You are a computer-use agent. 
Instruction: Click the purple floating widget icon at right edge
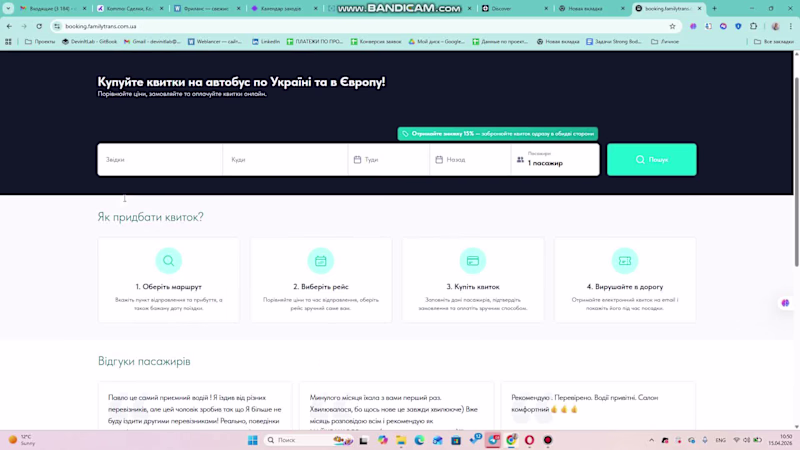click(785, 303)
